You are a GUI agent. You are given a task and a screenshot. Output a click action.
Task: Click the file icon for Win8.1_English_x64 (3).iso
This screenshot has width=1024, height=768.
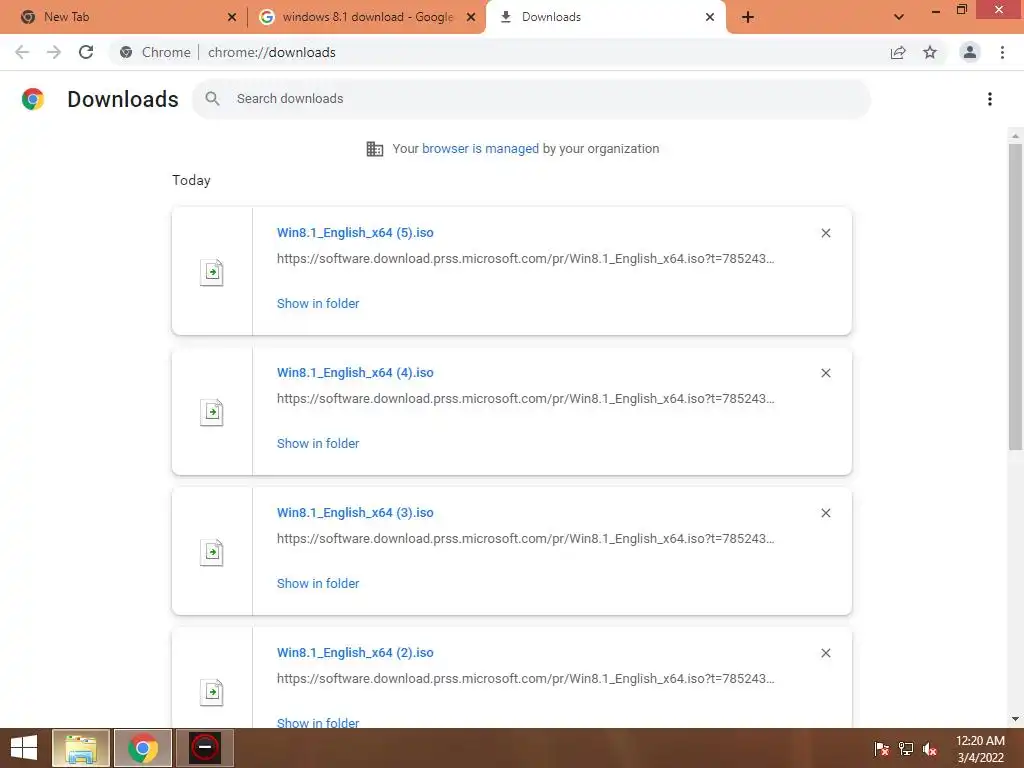tap(212, 552)
